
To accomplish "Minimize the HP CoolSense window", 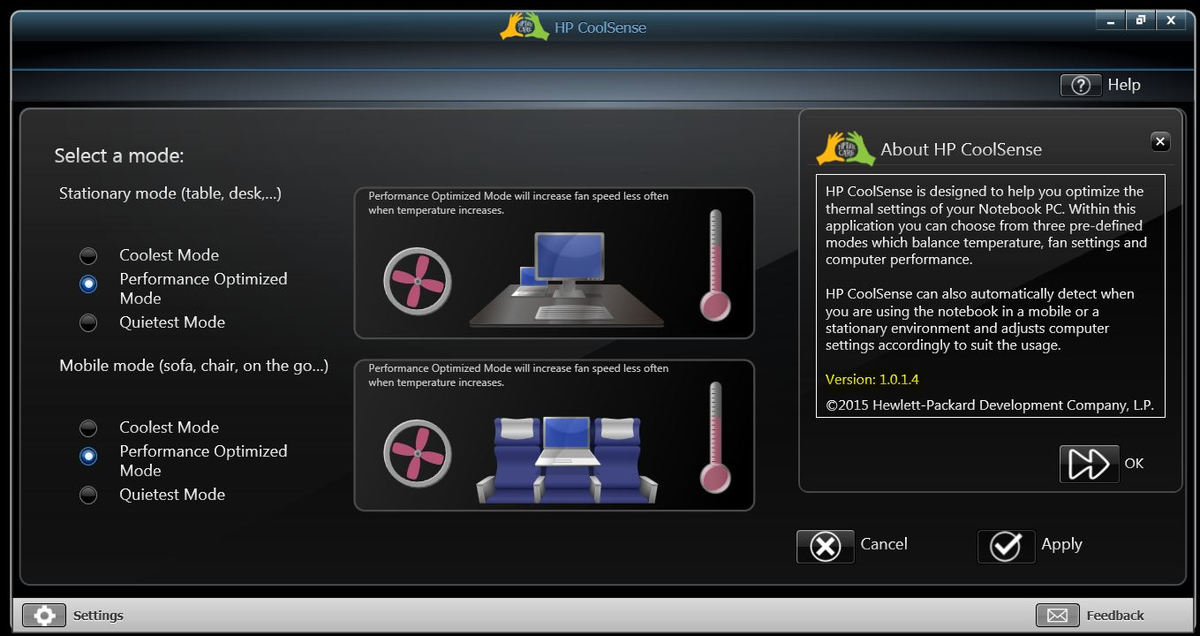I will pyautogui.click(x=1111, y=20).
